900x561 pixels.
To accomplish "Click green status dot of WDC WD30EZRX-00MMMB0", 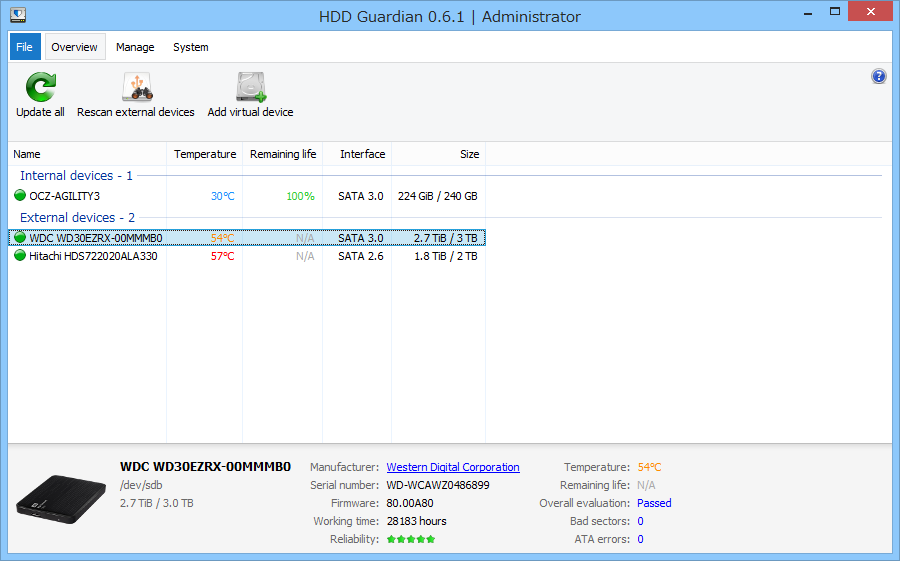I will [x=20, y=237].
